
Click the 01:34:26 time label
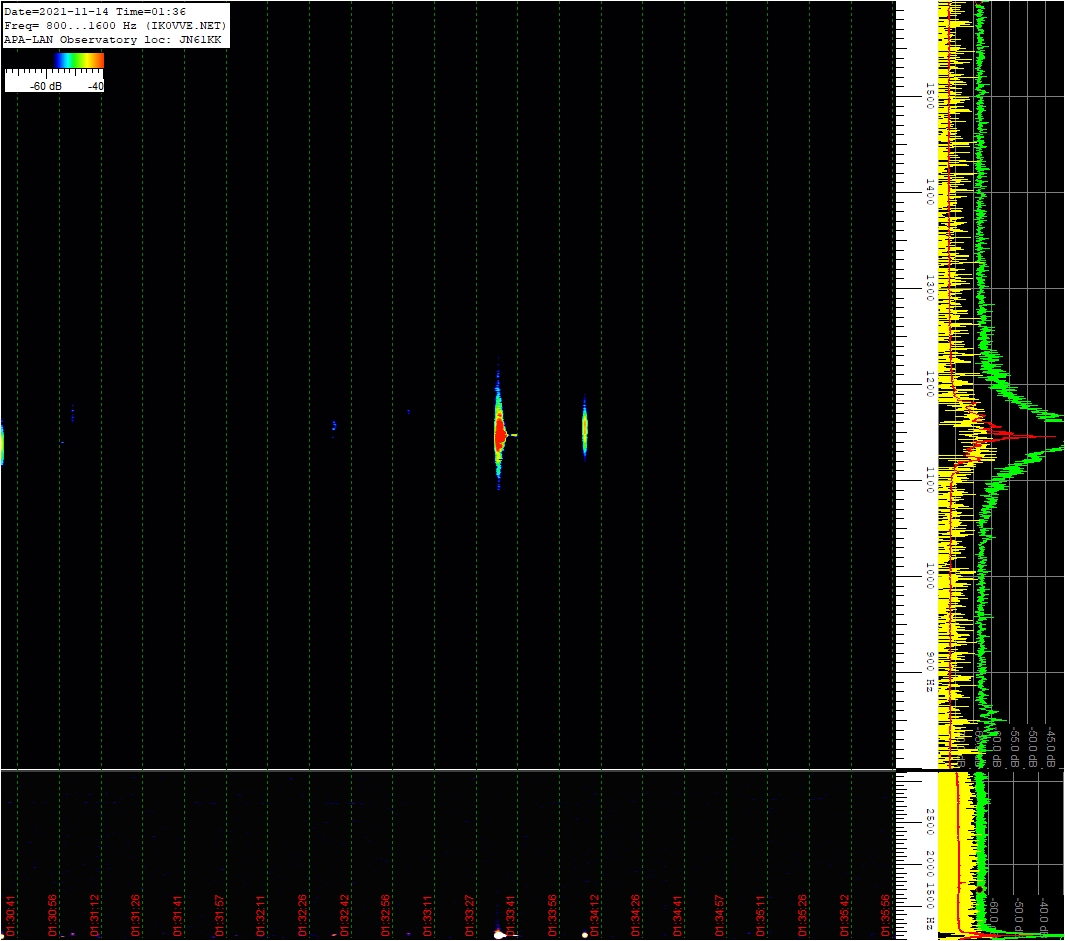point(636,915)
